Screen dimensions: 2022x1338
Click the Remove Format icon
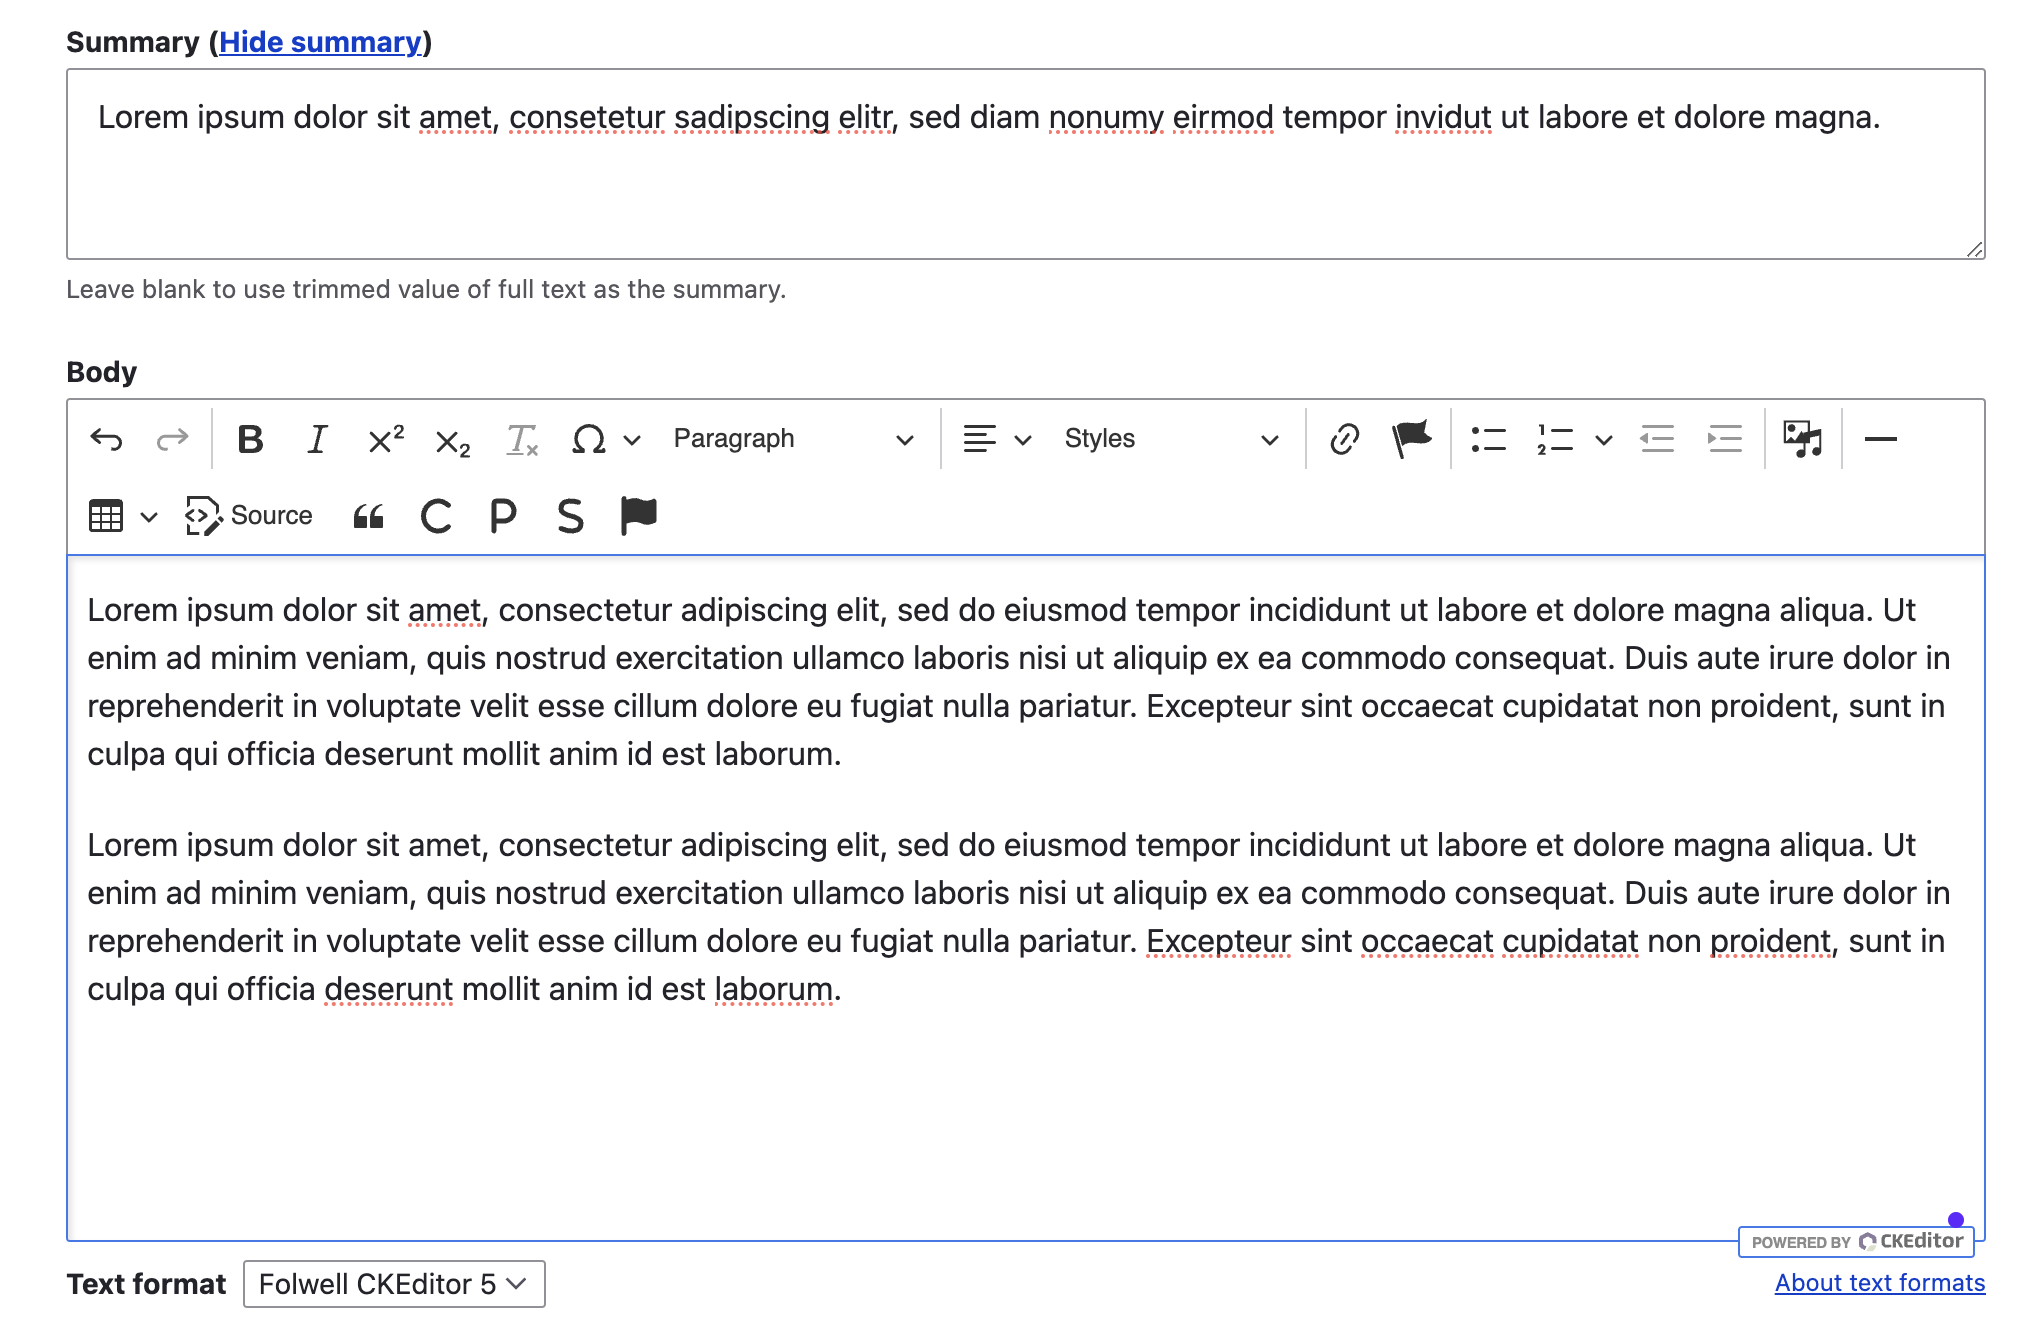click(x=521, y=439)
